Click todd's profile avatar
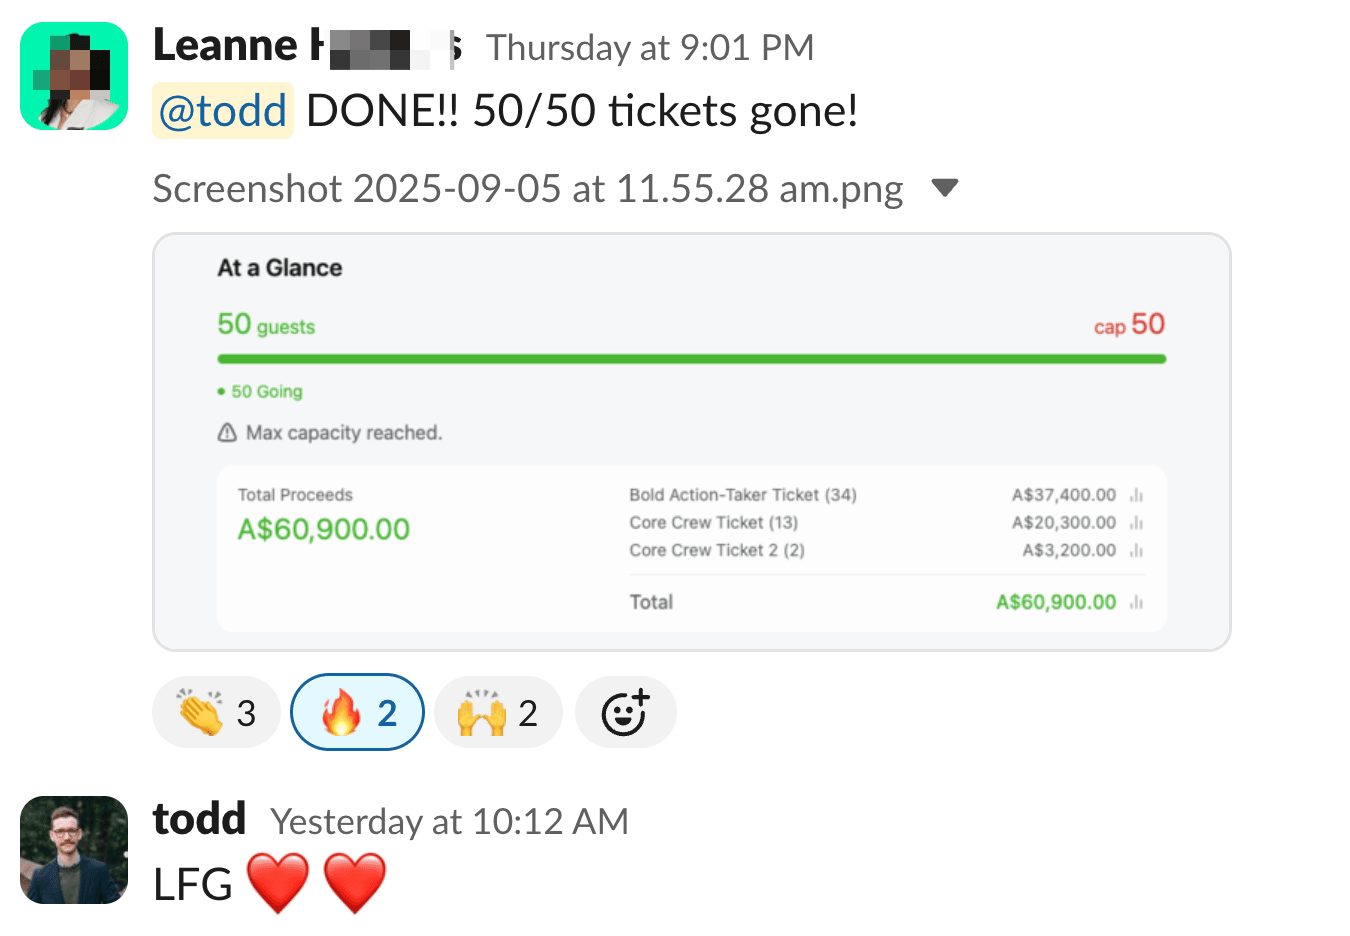The height and width of the screenshot is (936, 1350). (74, 850)
